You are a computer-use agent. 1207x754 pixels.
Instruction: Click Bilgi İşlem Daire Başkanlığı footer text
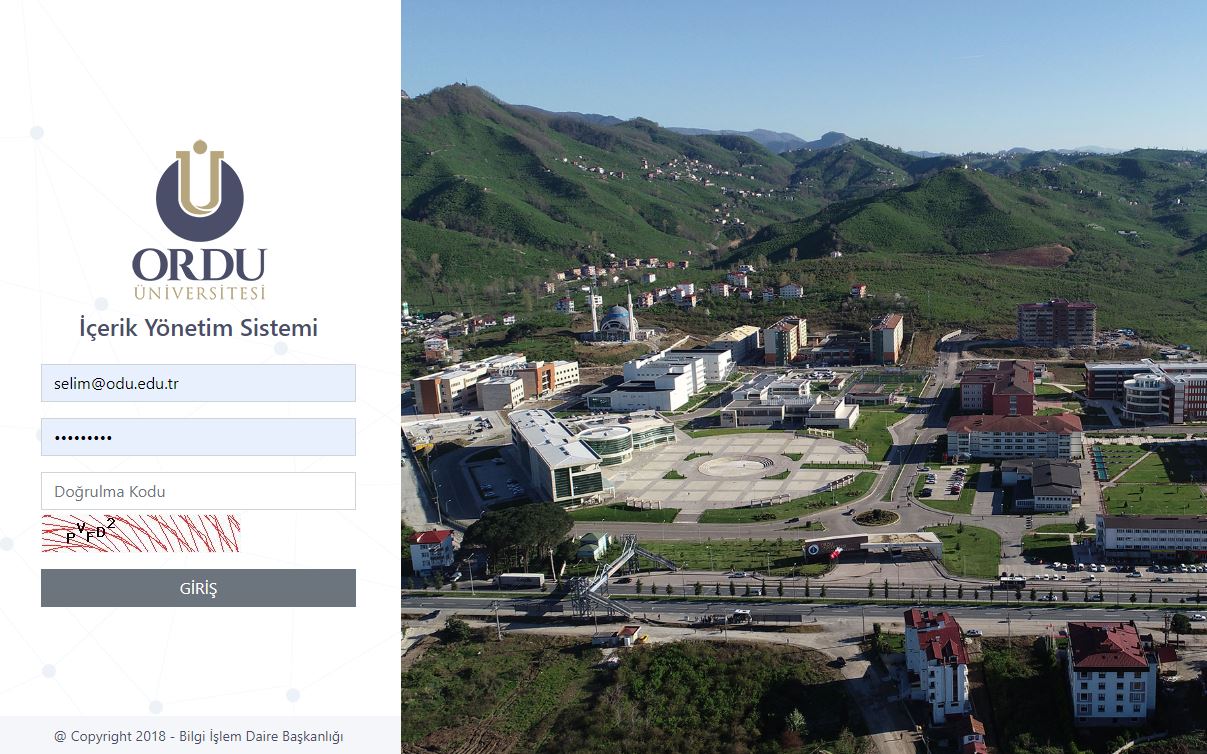point(262,737)
